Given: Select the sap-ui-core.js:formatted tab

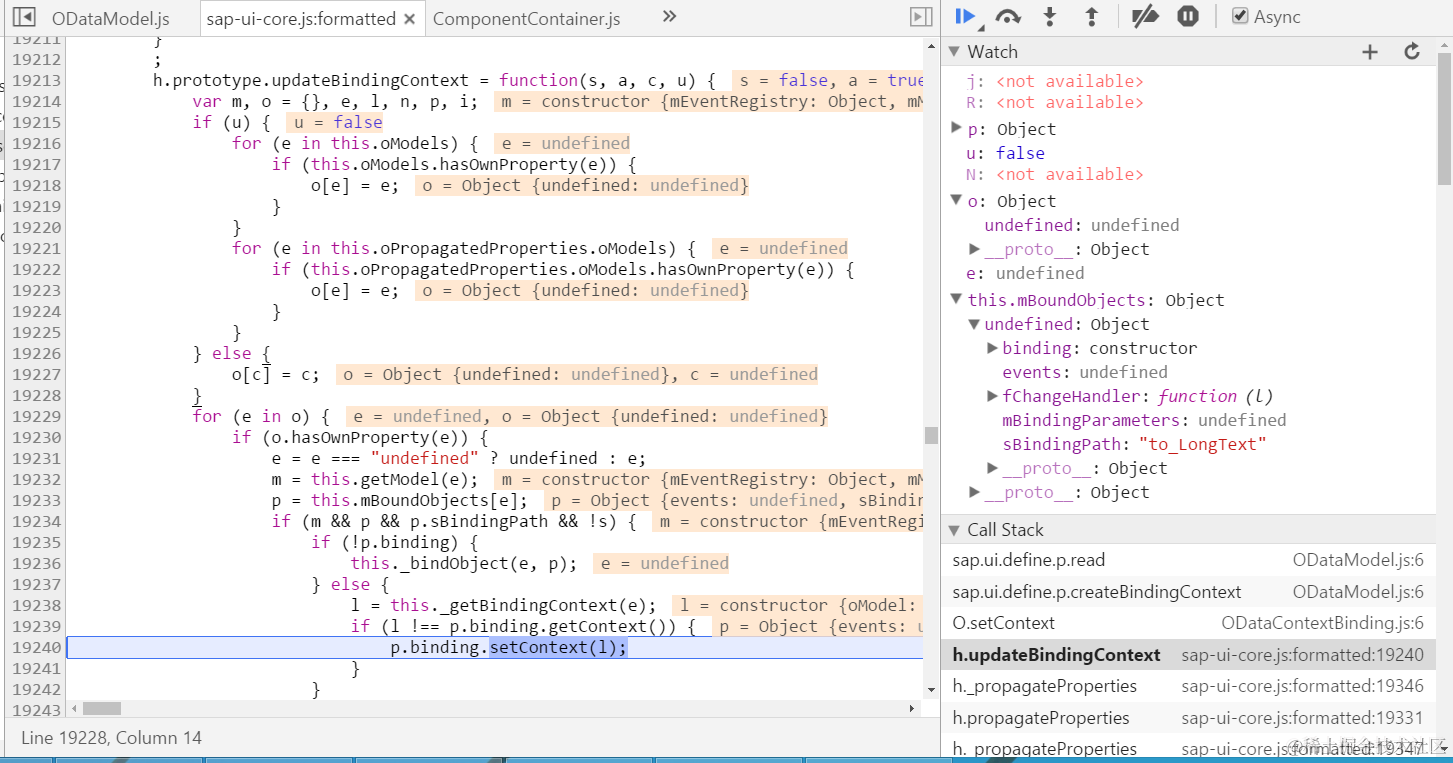Looking at the screenshot, I should [300, 19].
